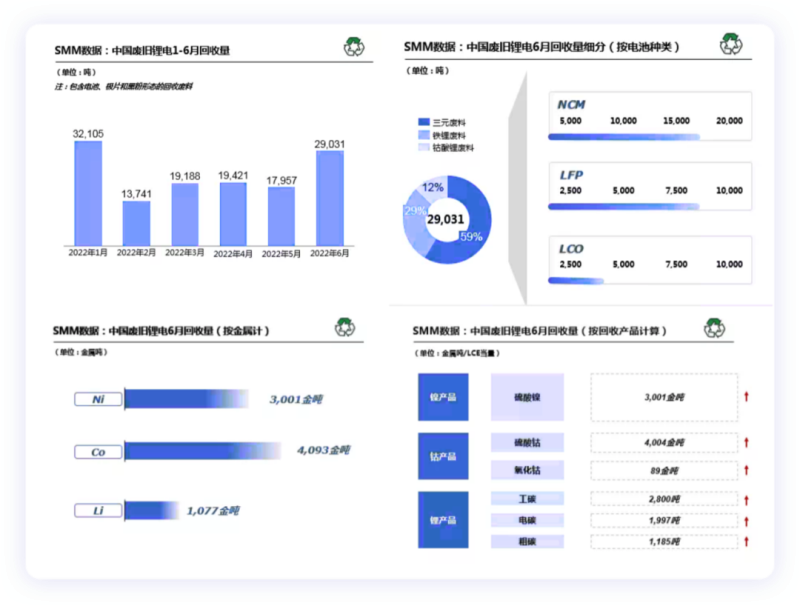
Task: Click the 硫酸钴 product label
Action: 526,442
